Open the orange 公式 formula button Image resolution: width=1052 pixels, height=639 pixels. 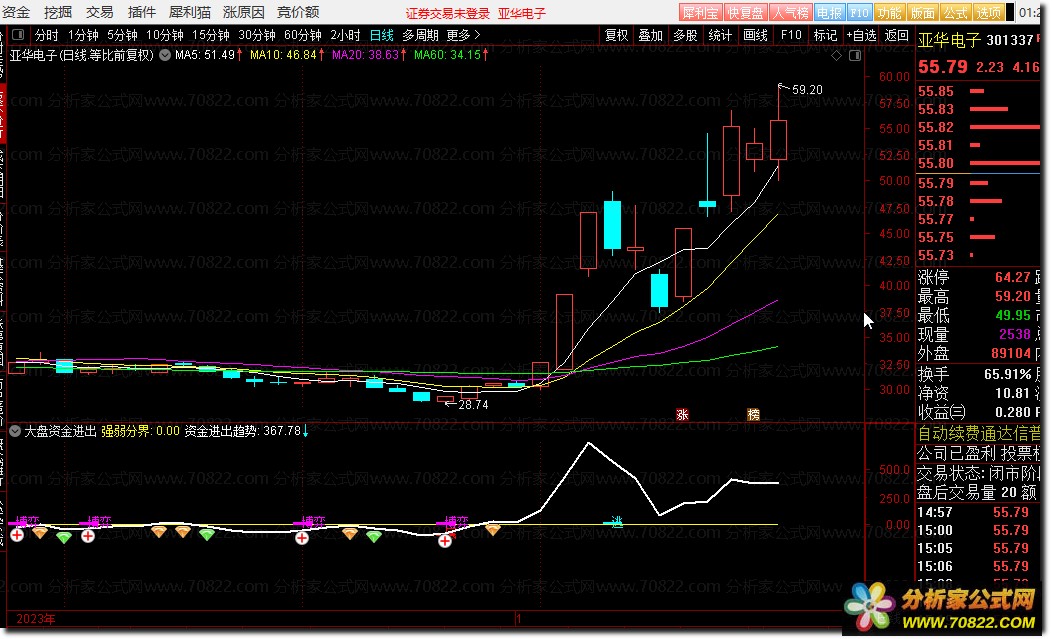tap(955, 13)
